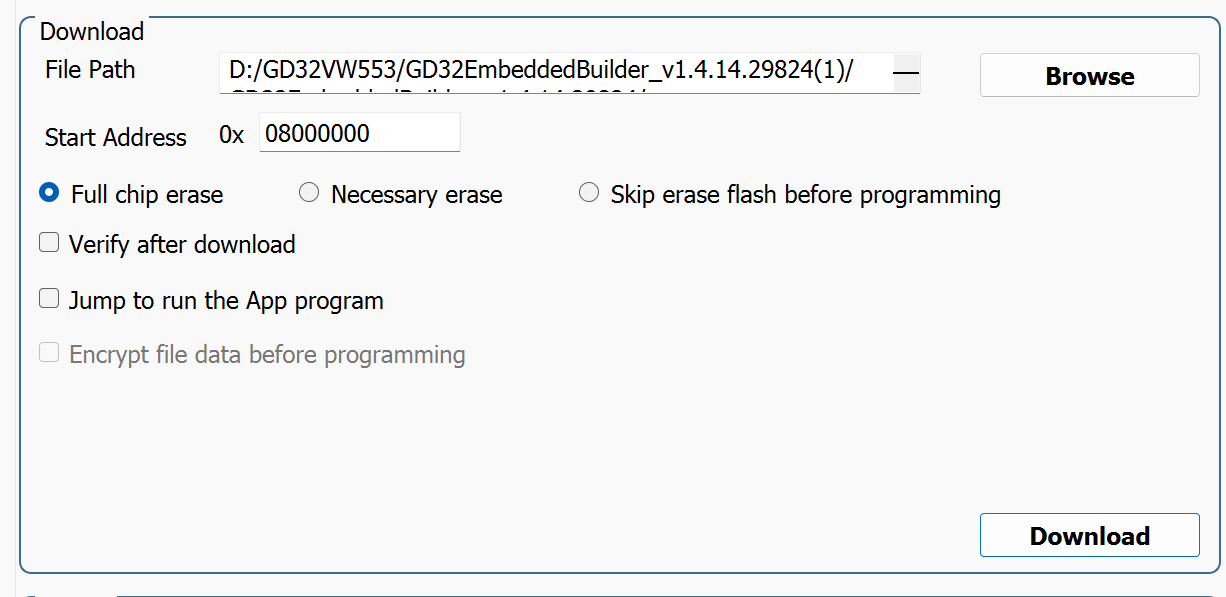Select Skip erase flash before programming radio
This screenshot has width=1226, height=597.
pos(589,193)
